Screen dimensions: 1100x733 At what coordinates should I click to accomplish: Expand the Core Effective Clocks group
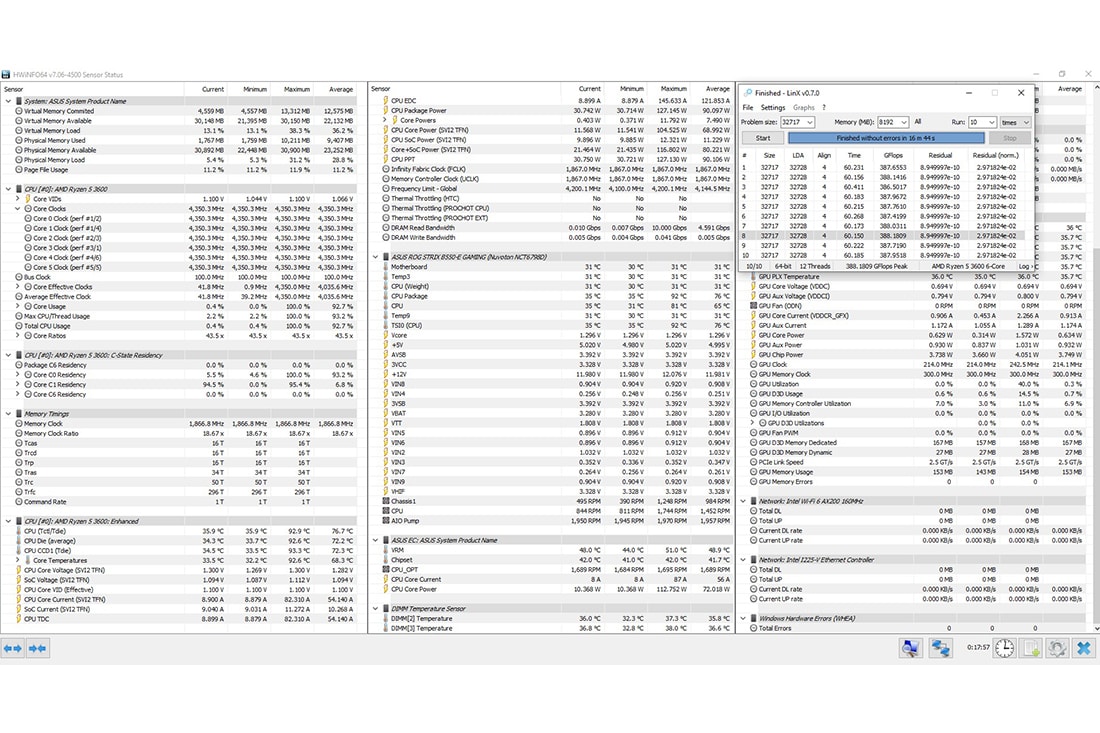19,287
